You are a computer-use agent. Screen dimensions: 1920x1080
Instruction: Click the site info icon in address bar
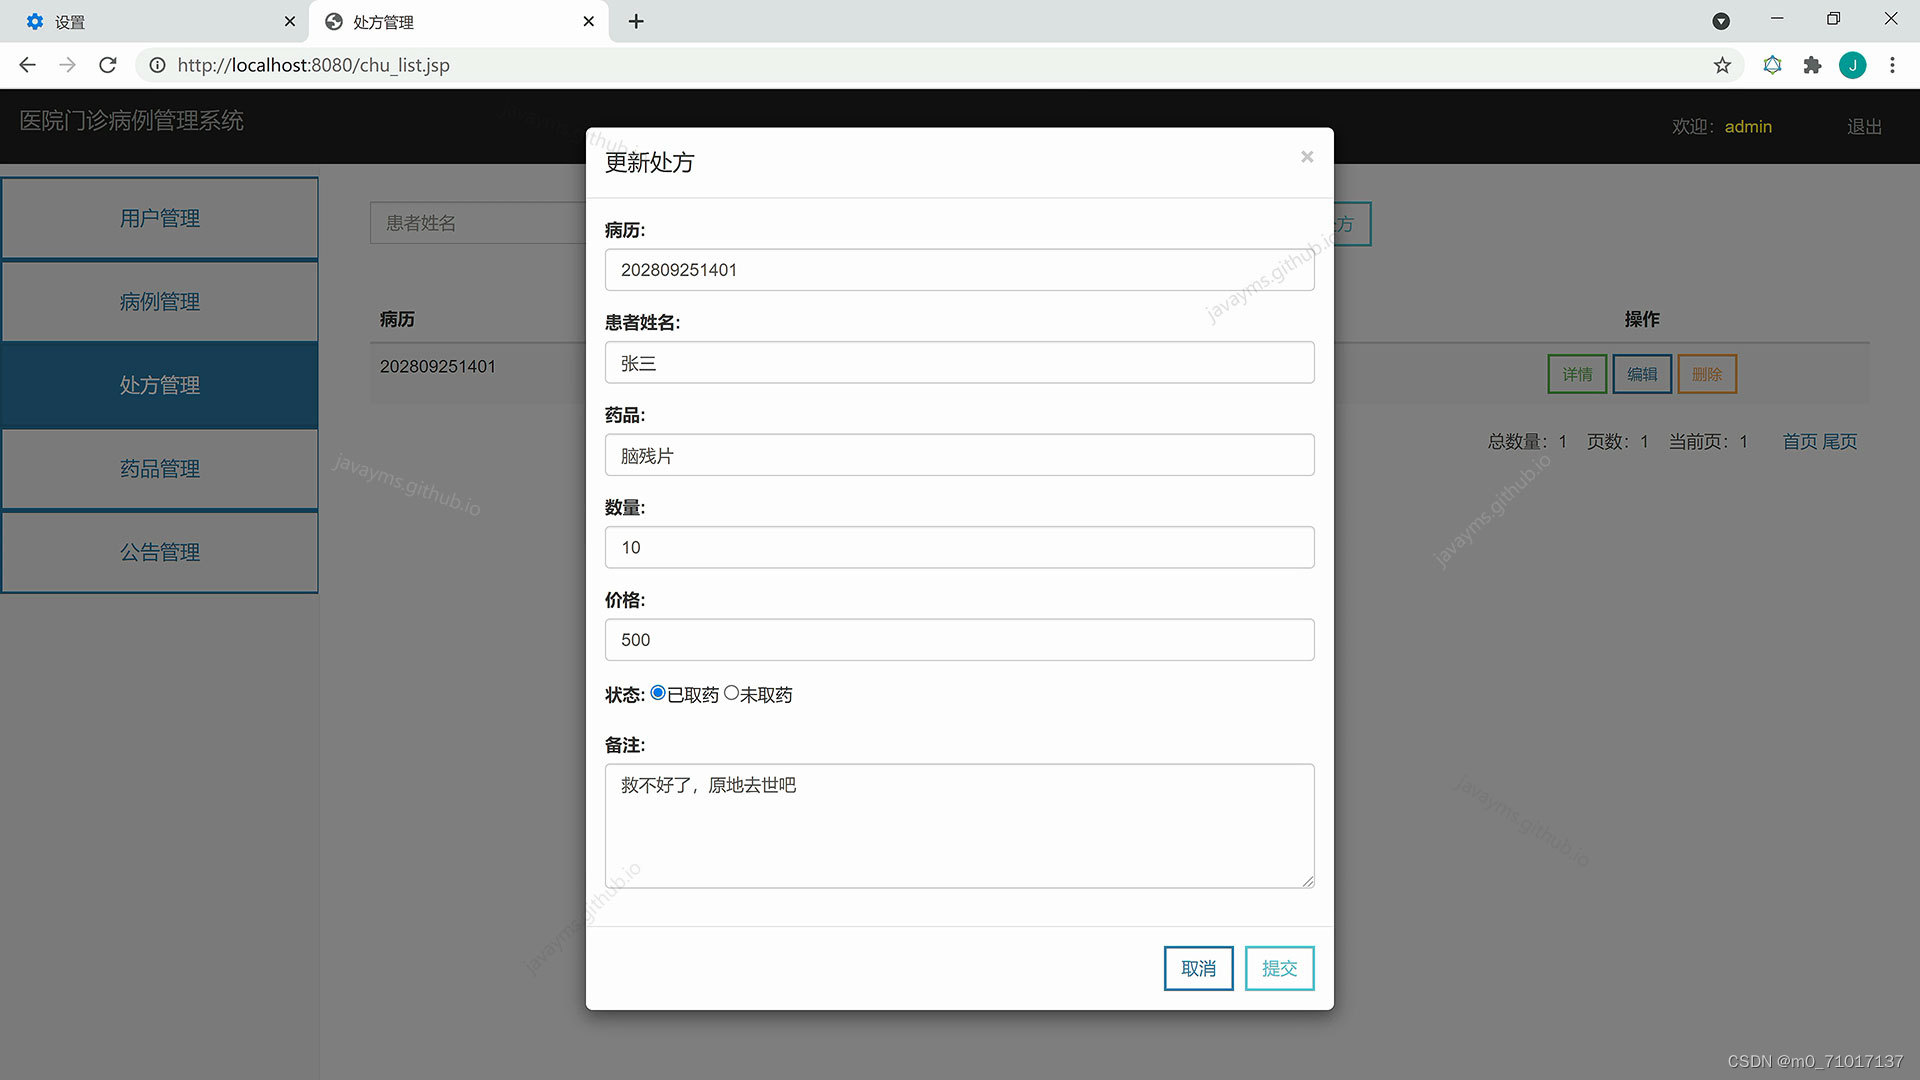click(x=157, y=65)
